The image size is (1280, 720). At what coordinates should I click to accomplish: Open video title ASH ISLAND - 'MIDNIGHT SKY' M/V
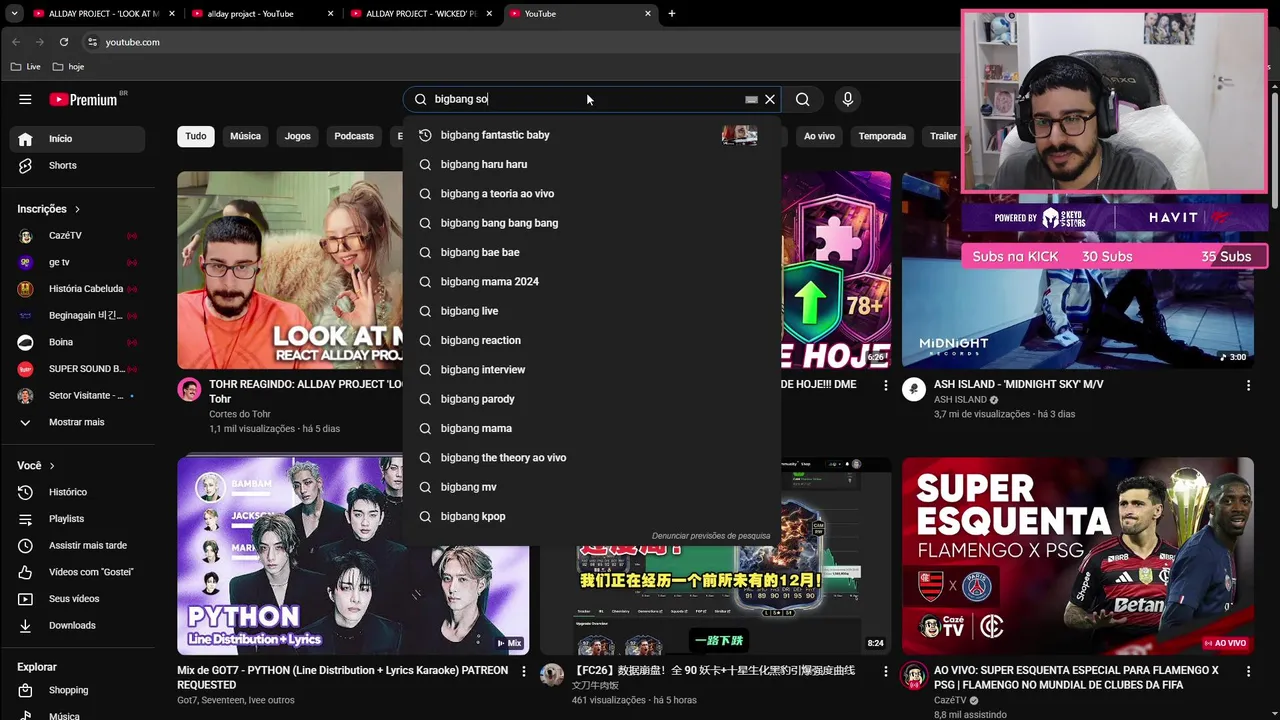(x=1019, y=385)
